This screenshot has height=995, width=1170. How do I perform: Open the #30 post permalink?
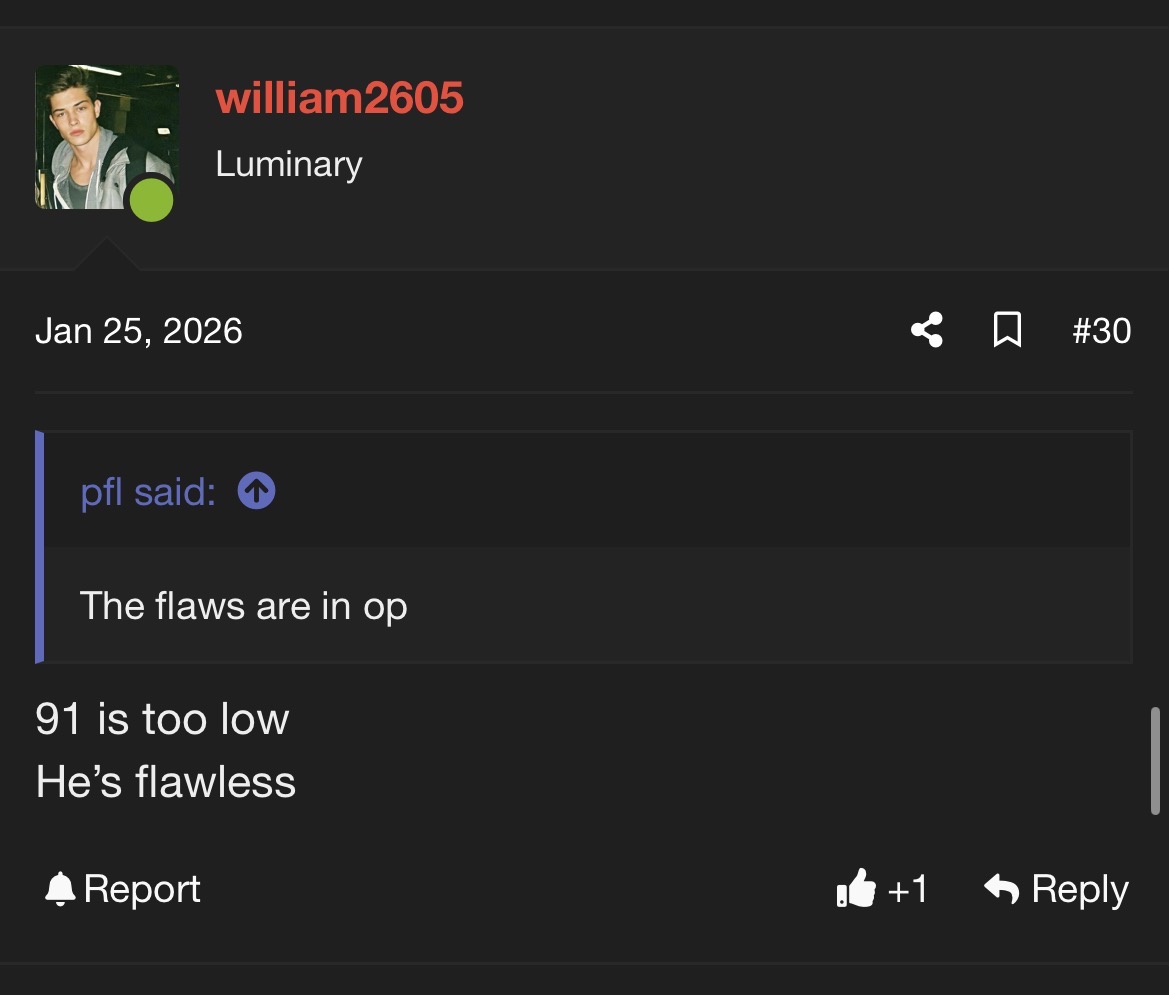[x=1101, y=330]
